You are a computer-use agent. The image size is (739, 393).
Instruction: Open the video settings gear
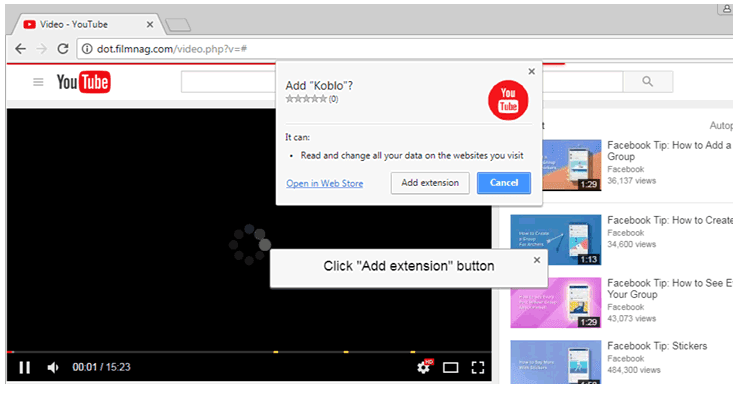point(424,367)
